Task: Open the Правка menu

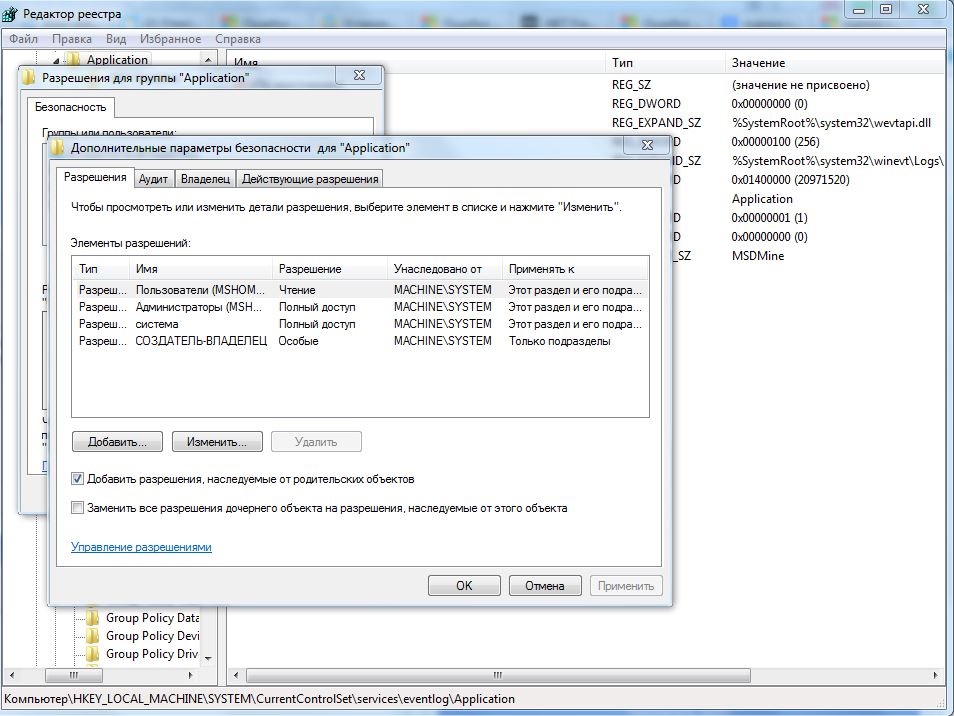Action: [72, 39]
